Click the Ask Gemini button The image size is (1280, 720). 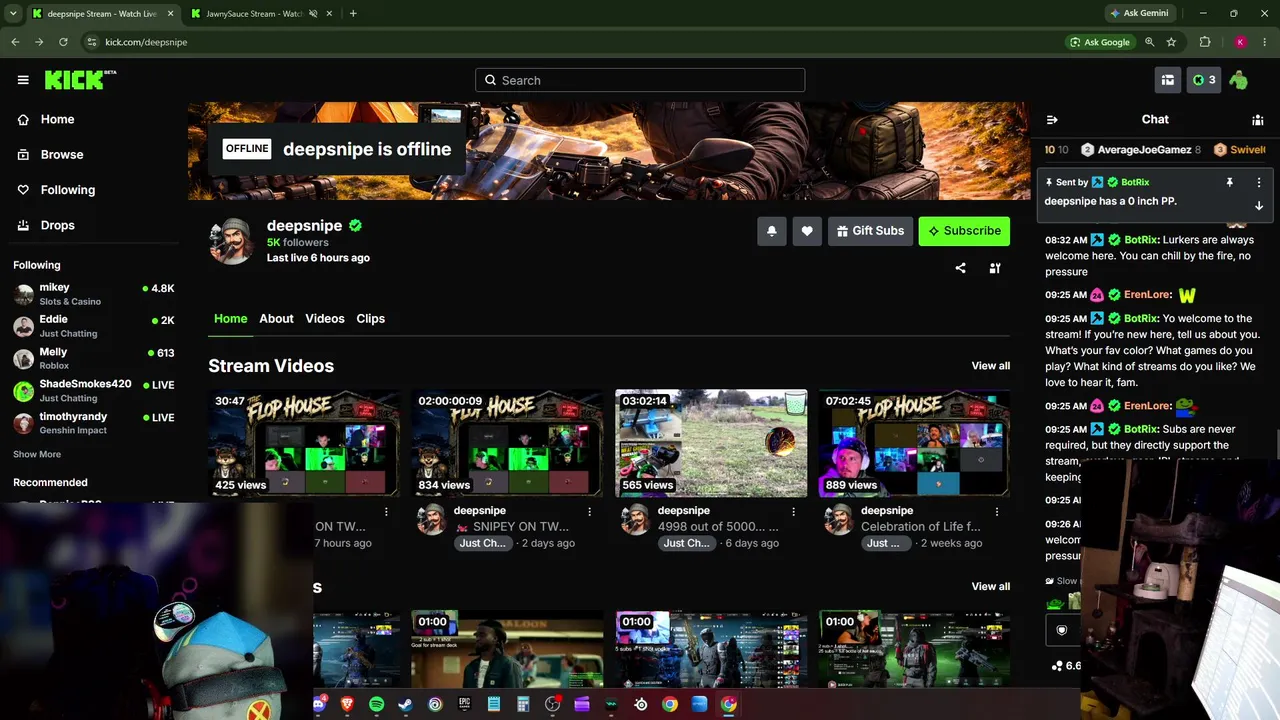(x=1138, y=13)
